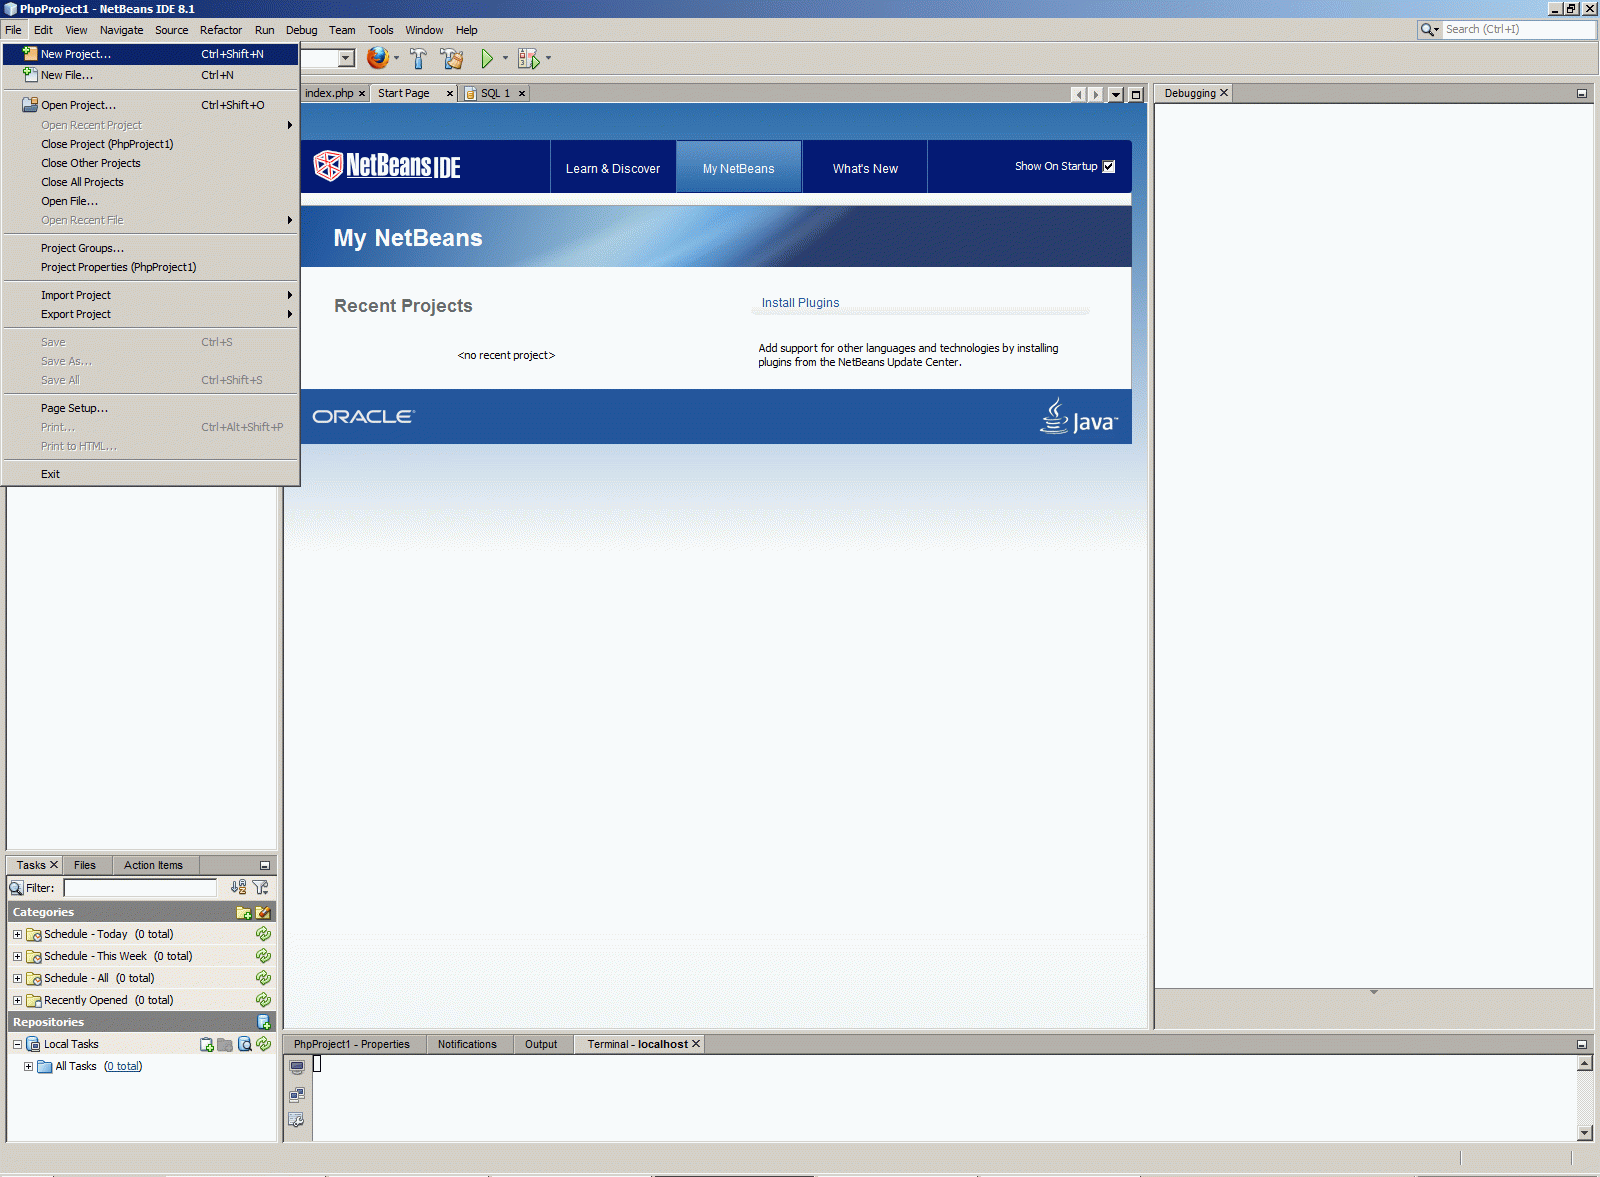Viewport: 1600px width, 1177px height.
Task: Run the project with green play icon
Action: point(487,59)
